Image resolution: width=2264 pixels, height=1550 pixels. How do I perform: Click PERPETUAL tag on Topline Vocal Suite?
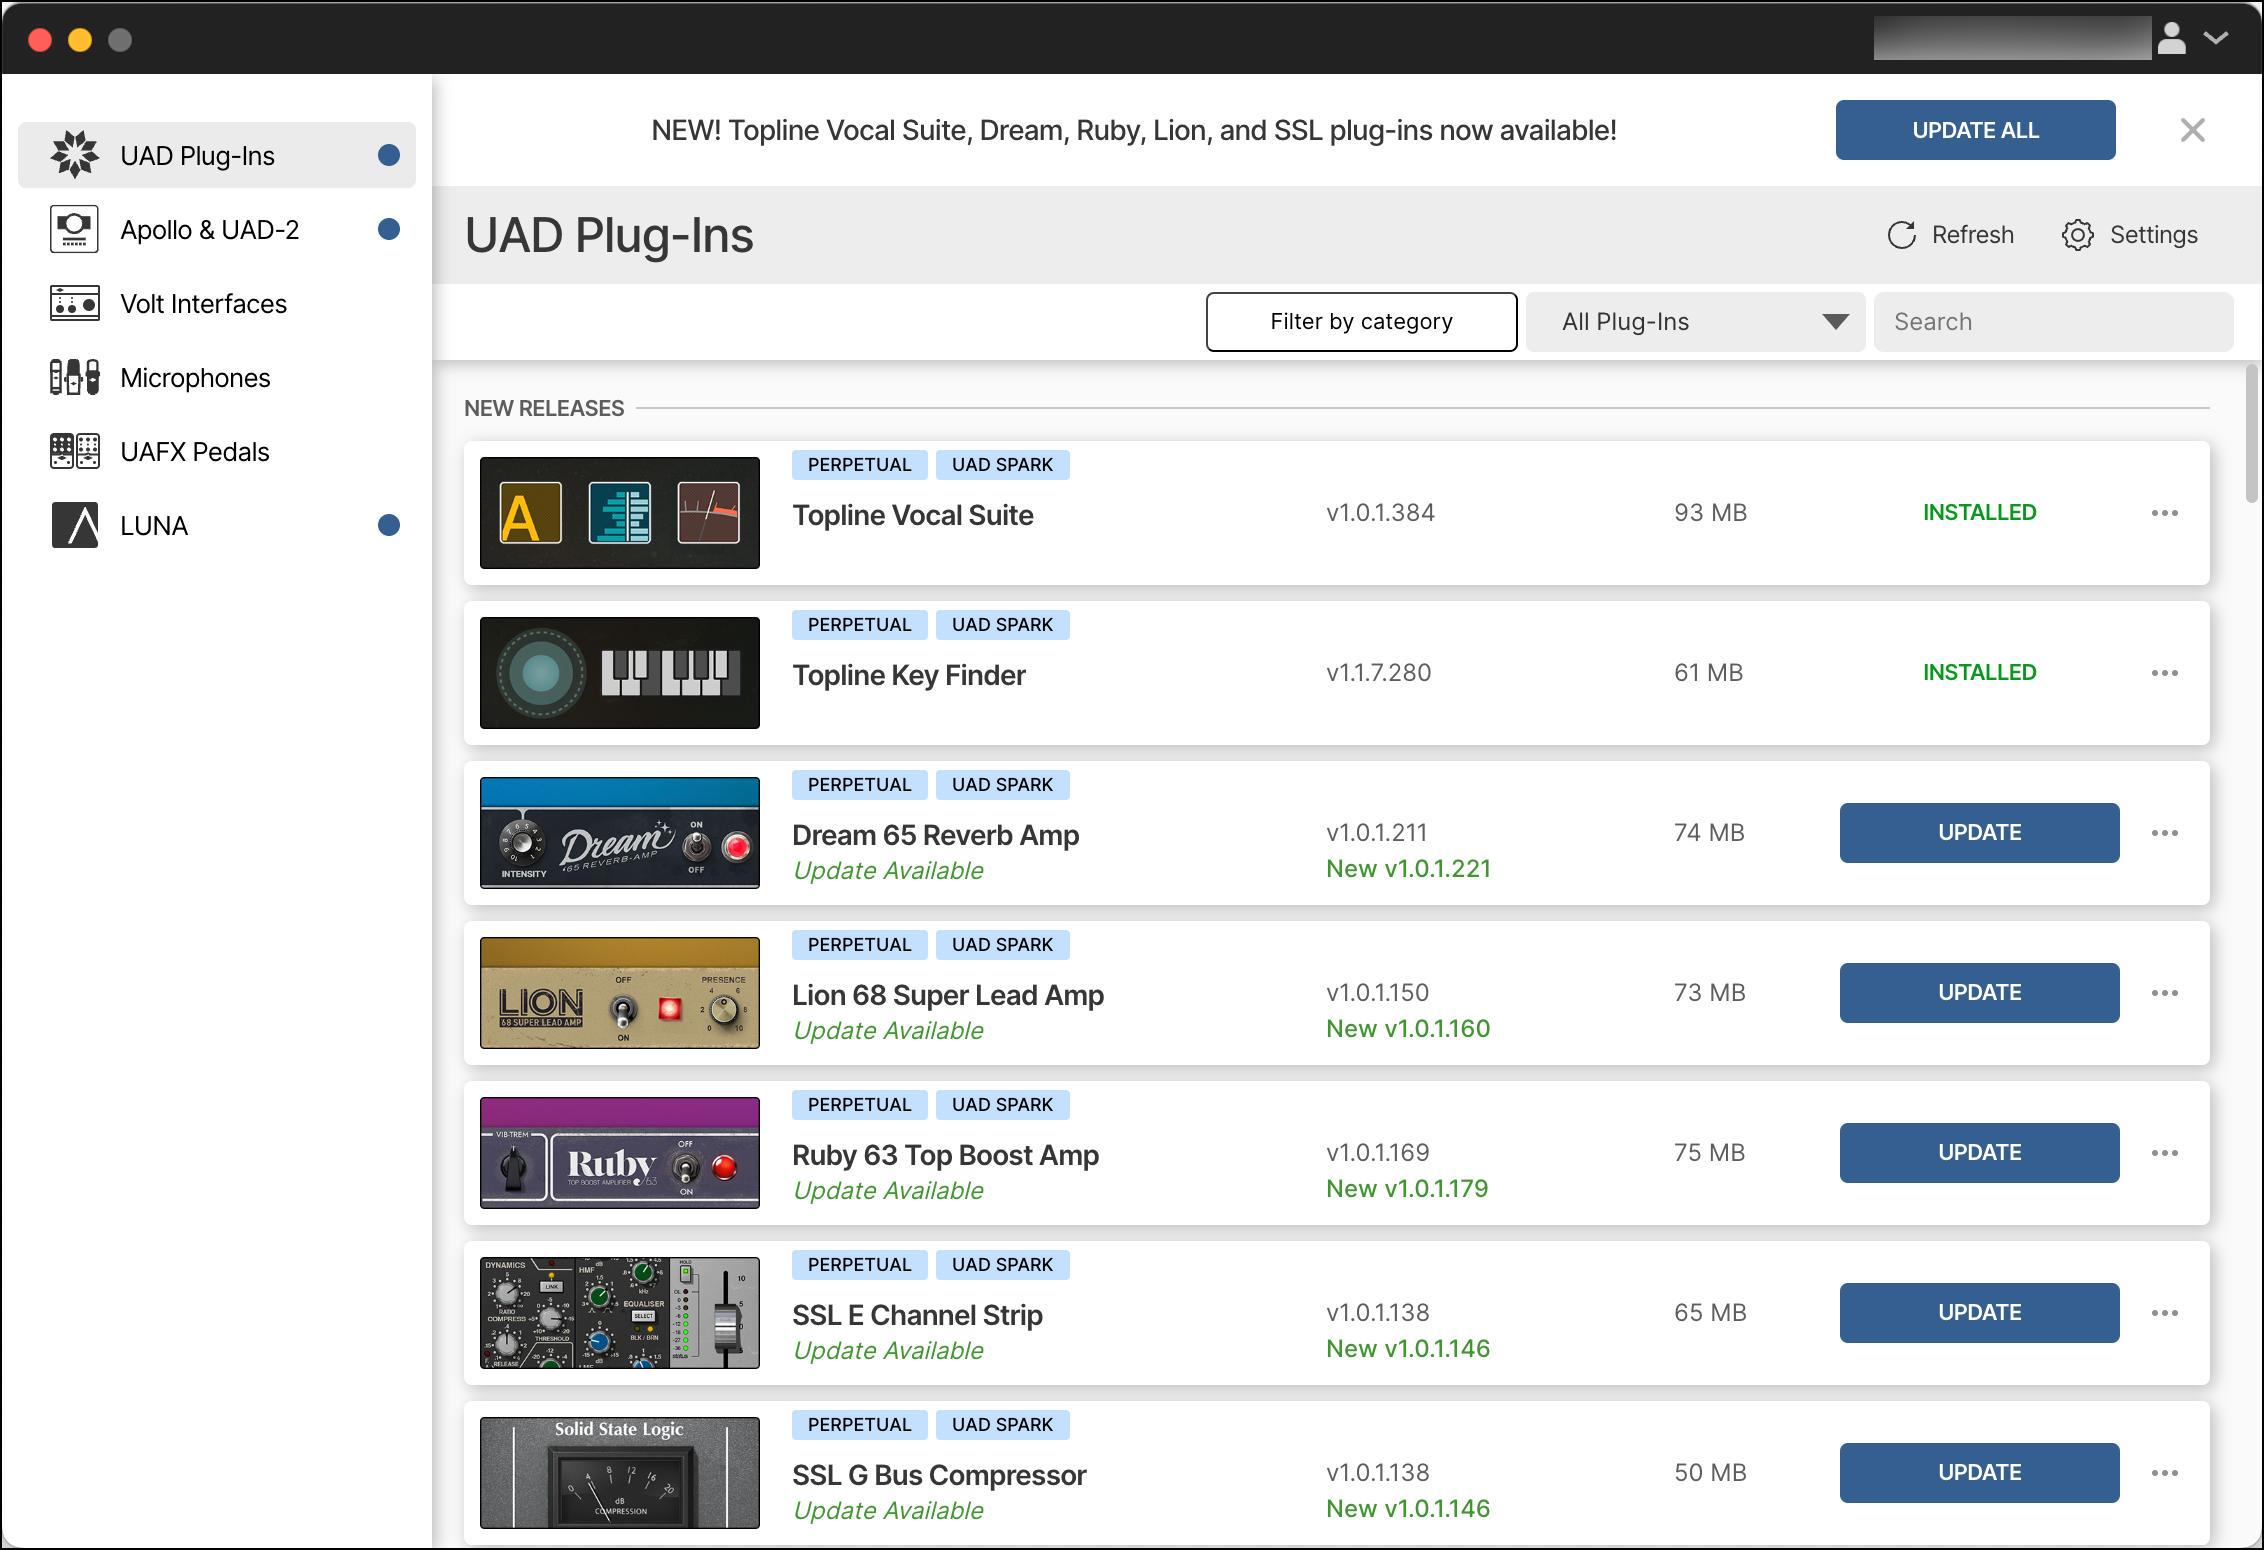[x=859, y=465]
